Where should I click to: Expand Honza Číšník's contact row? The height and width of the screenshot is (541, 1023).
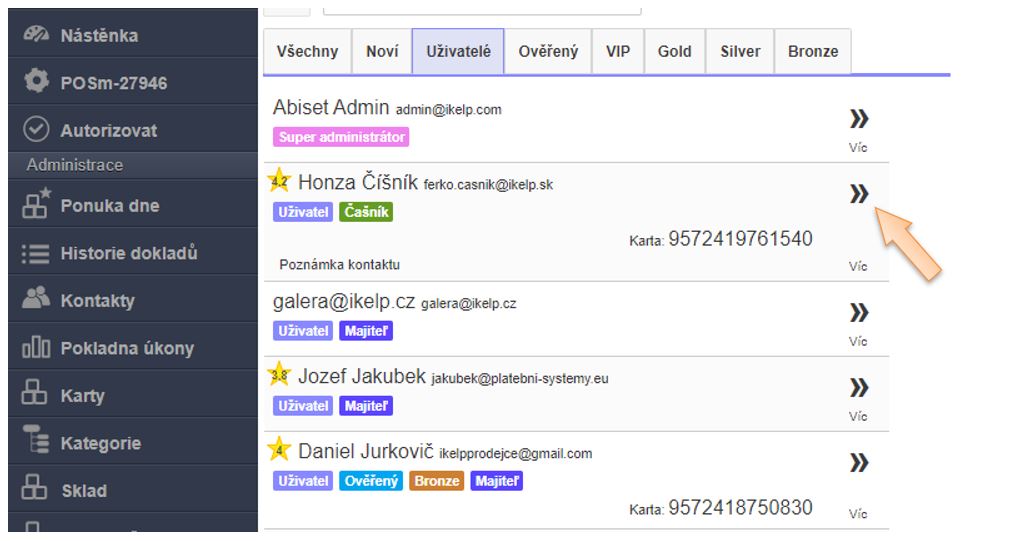click(x=858, y=194)
